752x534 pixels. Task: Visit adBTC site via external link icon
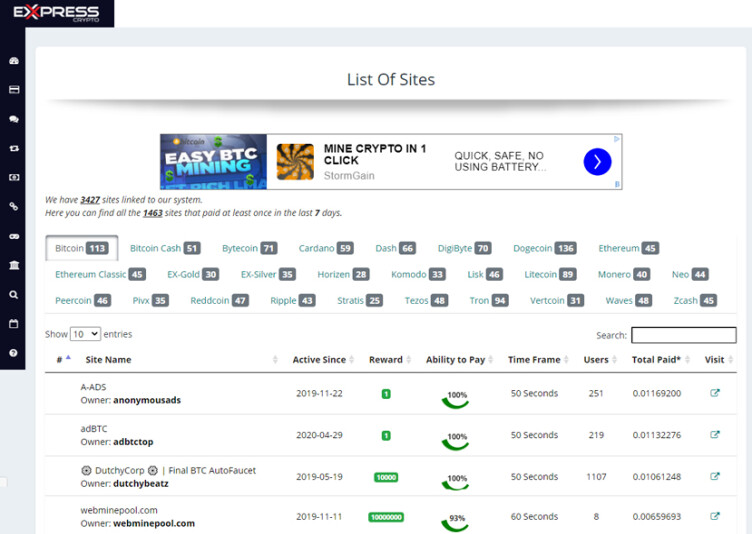point(715,435)
